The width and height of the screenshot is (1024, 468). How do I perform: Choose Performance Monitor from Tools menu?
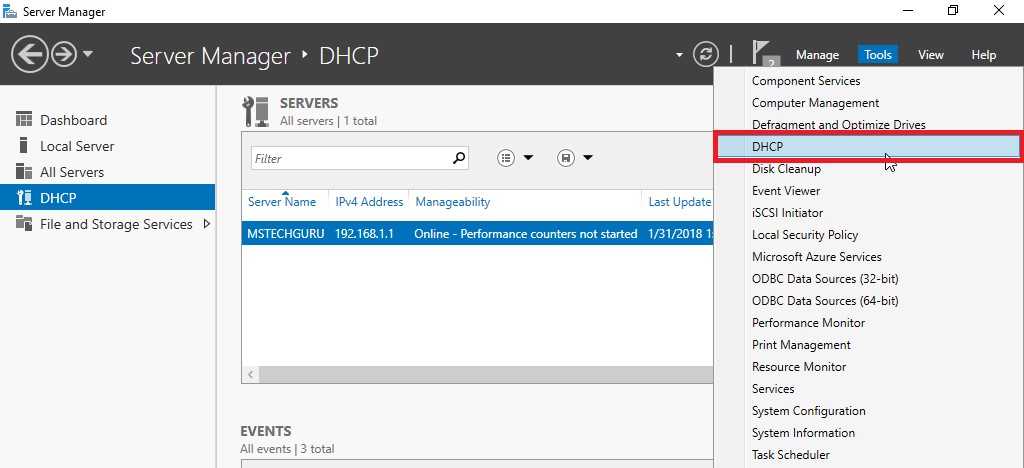(808, 323)
